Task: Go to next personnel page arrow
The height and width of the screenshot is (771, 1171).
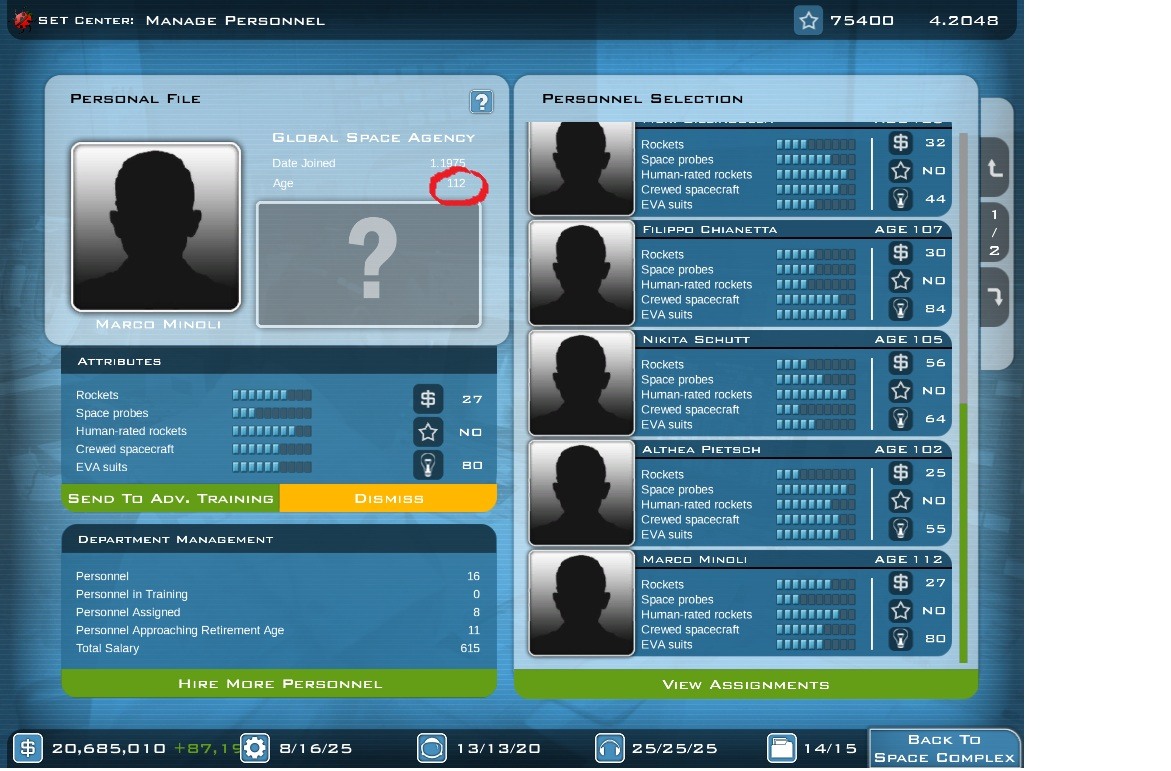Action: tap(995, 297)
